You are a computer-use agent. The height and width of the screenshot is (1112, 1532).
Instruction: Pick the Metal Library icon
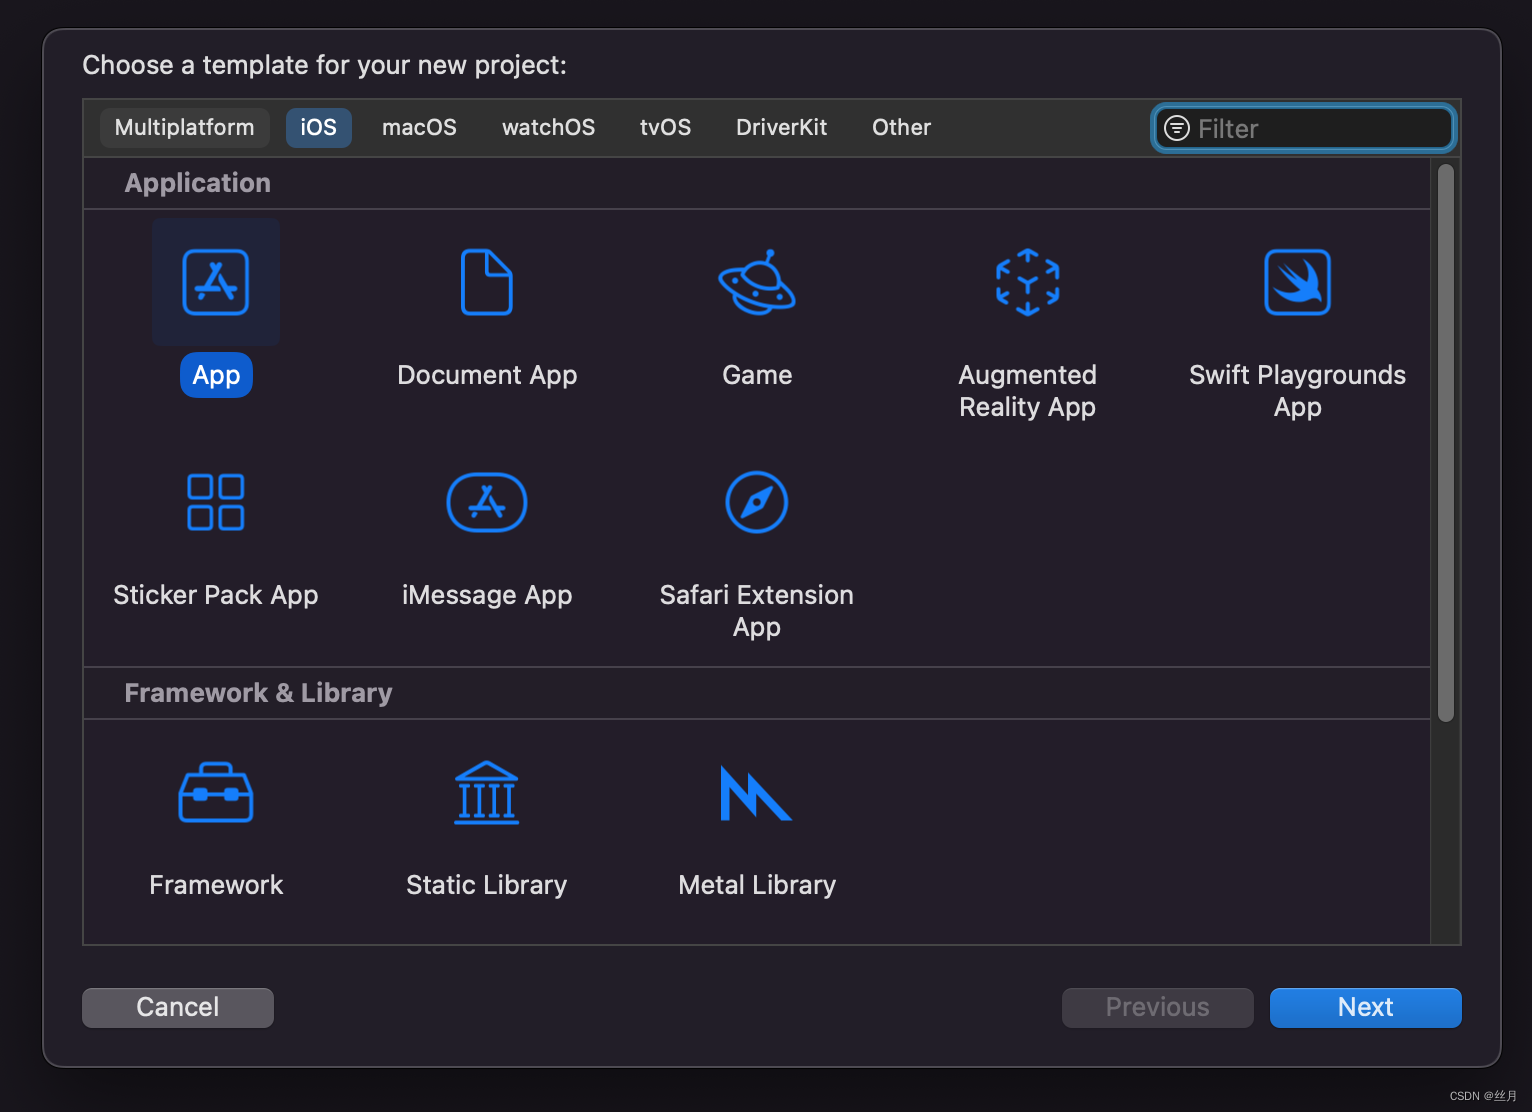pos(756,793)
